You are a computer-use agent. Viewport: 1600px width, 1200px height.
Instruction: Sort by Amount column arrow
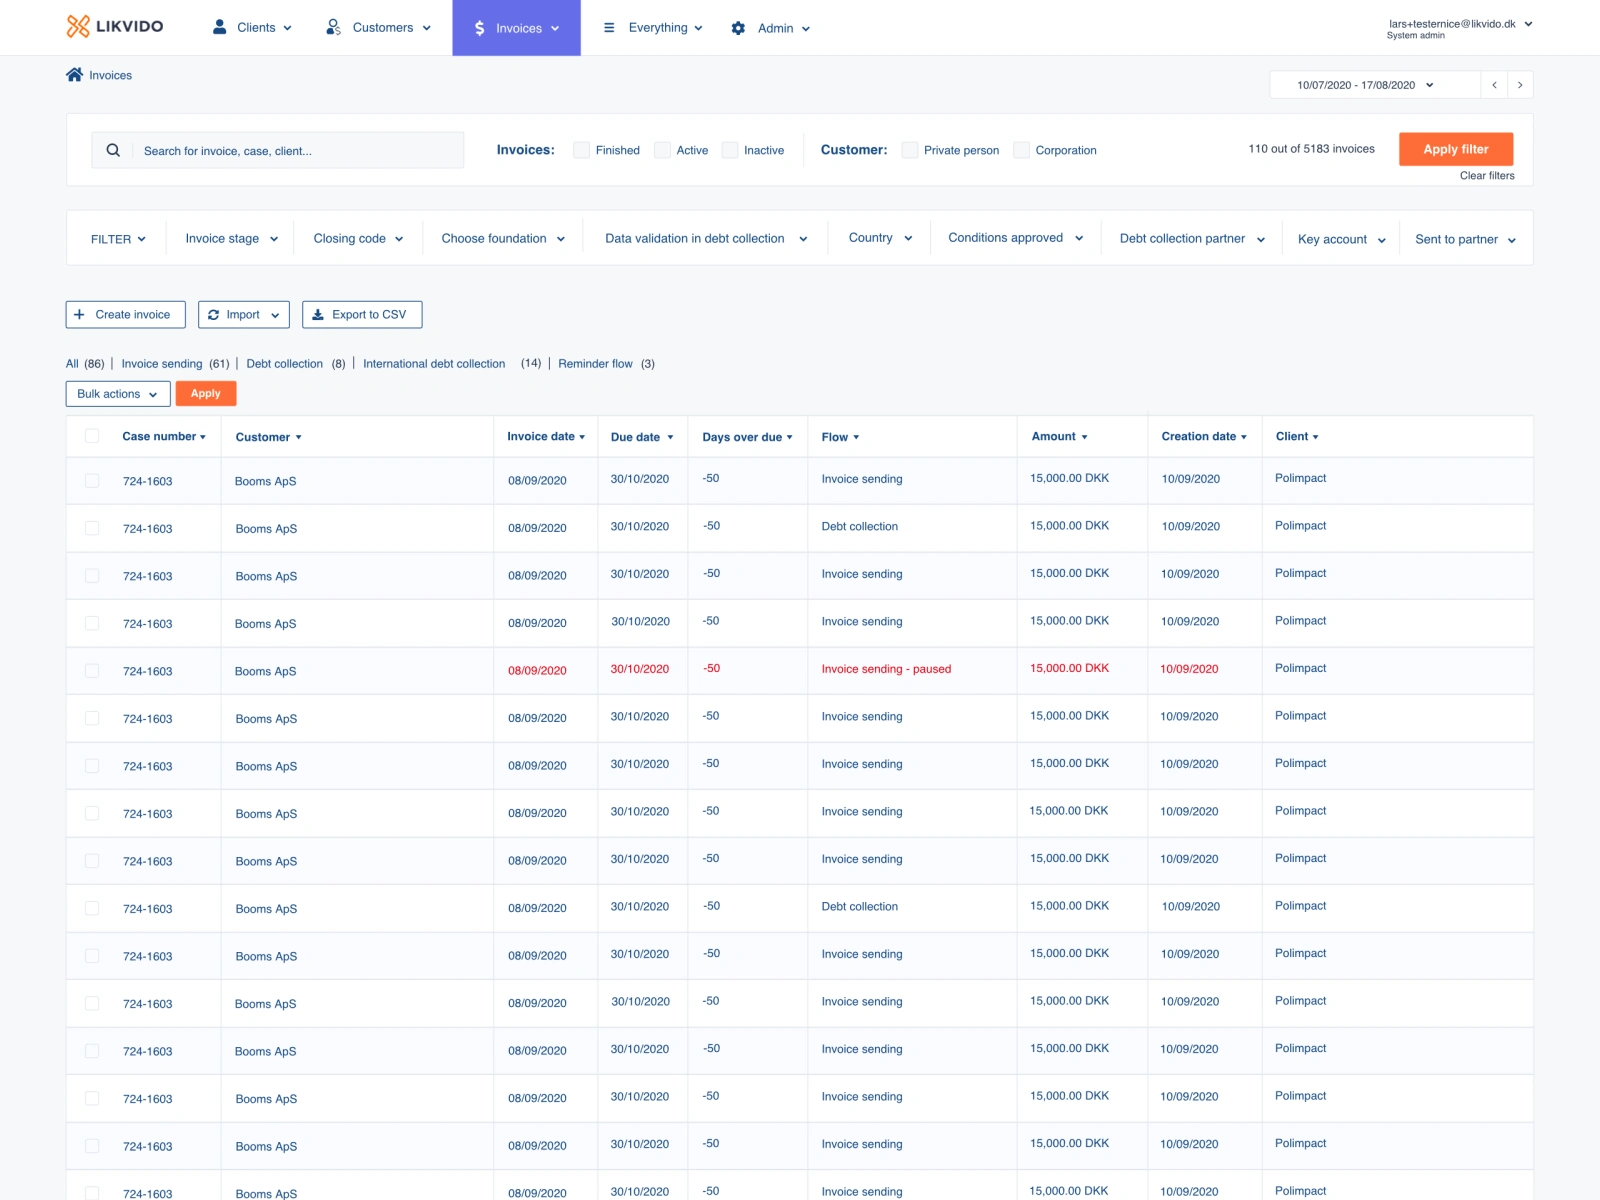1084,437
